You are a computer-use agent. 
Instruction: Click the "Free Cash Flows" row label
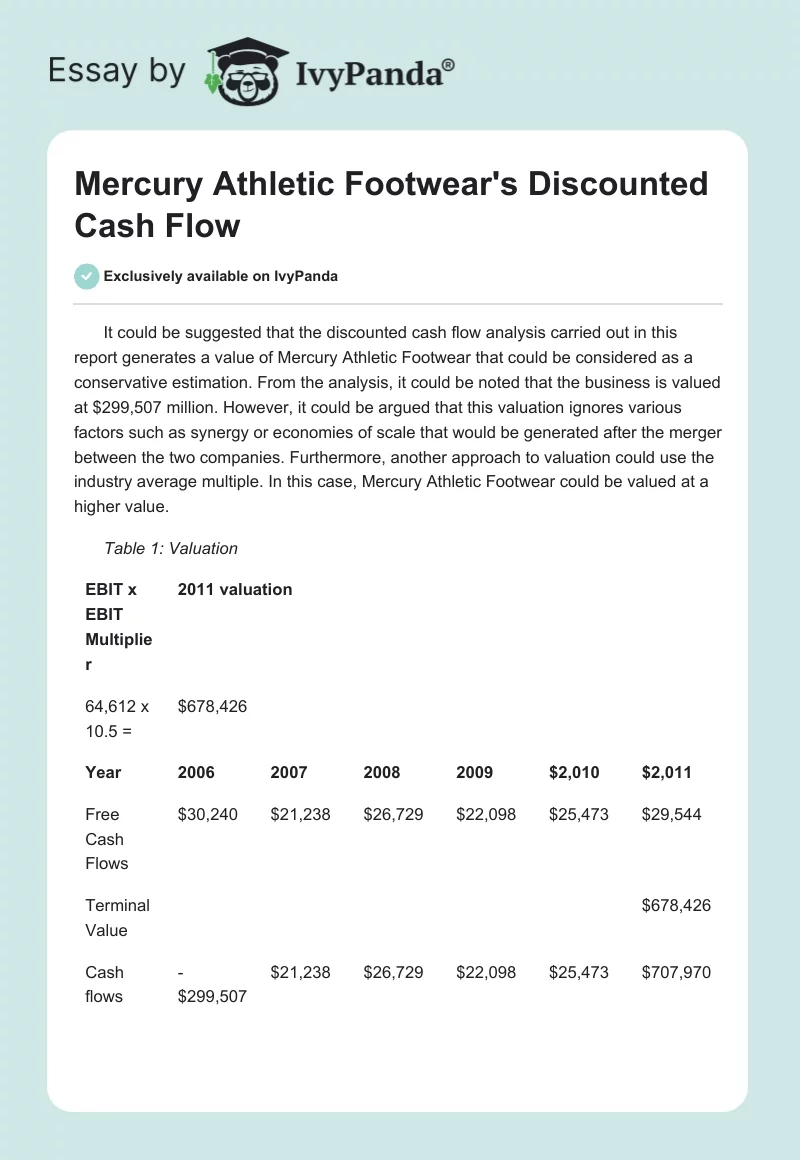pos(107,838)
